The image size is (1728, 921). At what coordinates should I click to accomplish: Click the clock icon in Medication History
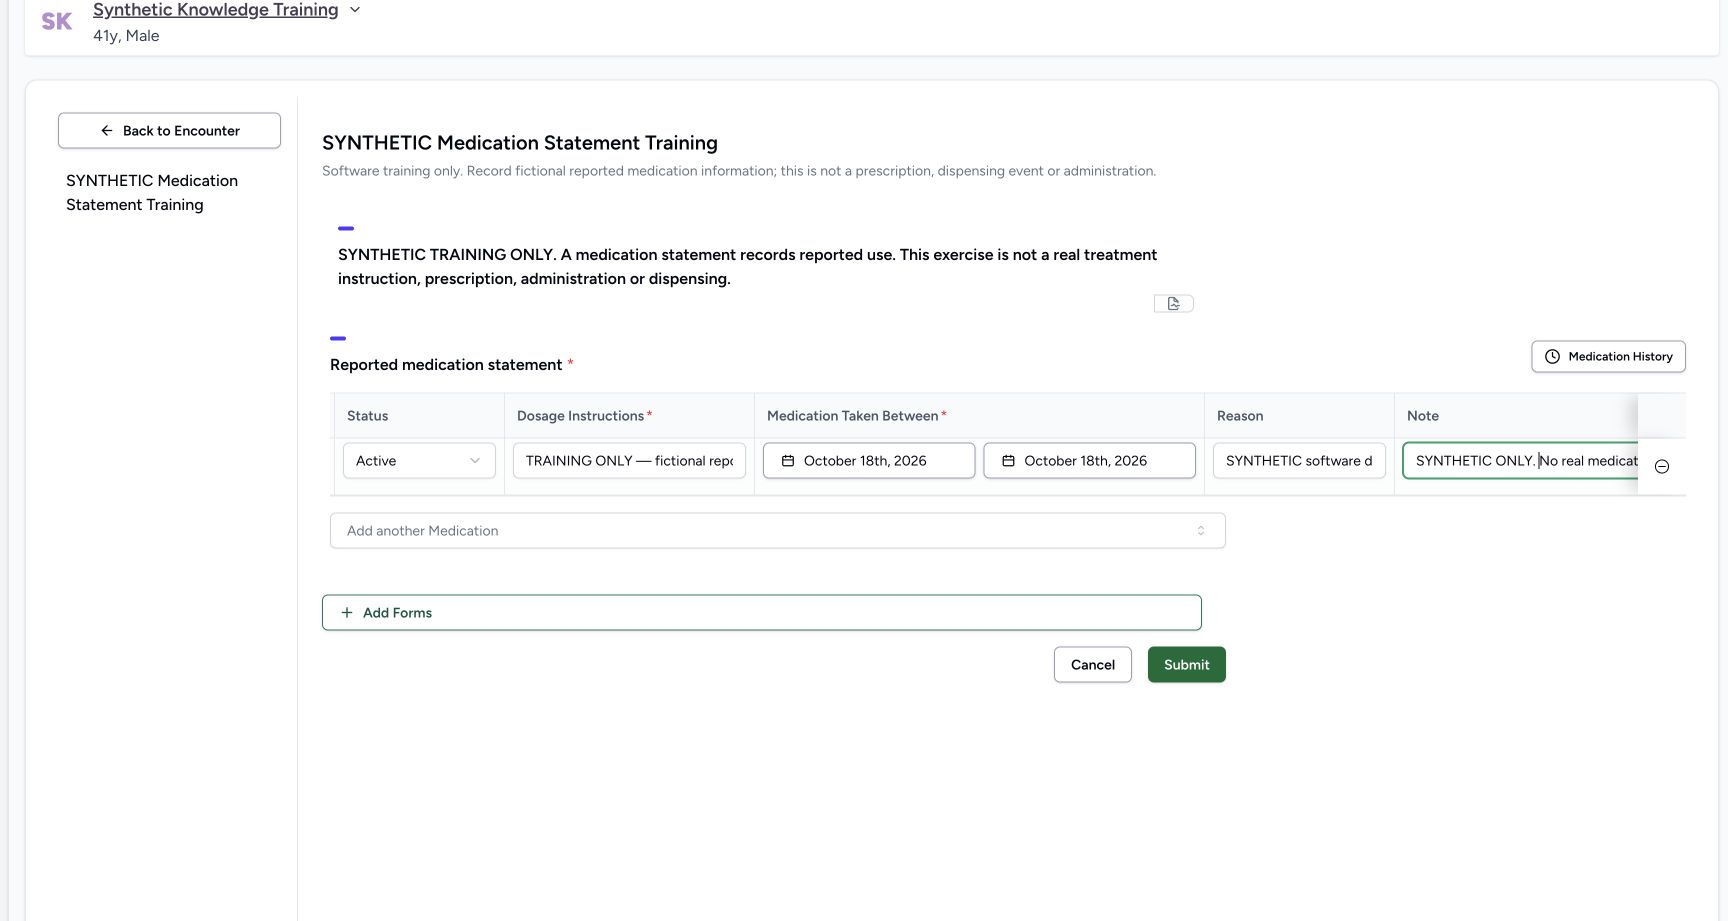(x=1552, y=357)
